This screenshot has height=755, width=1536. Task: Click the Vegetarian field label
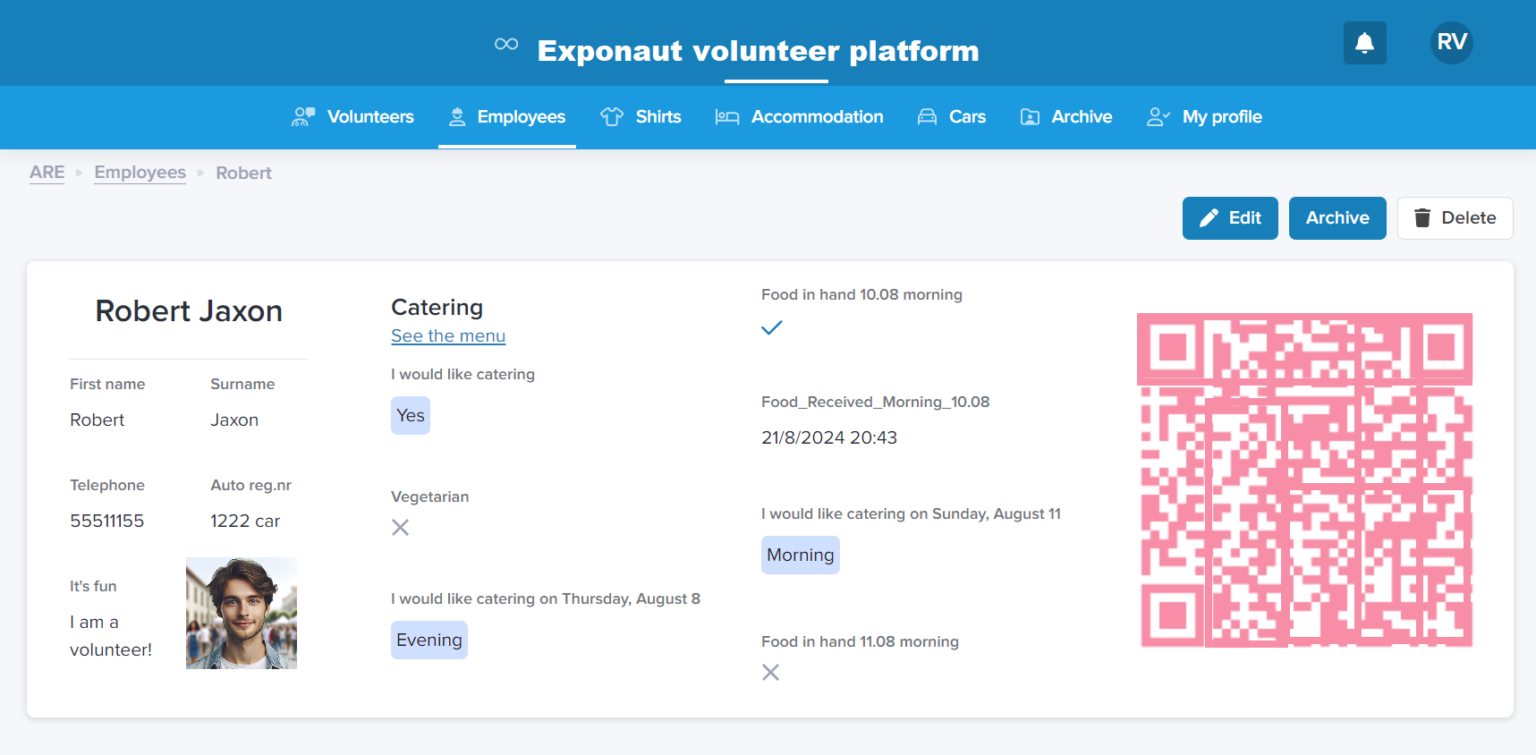[430, 497]
